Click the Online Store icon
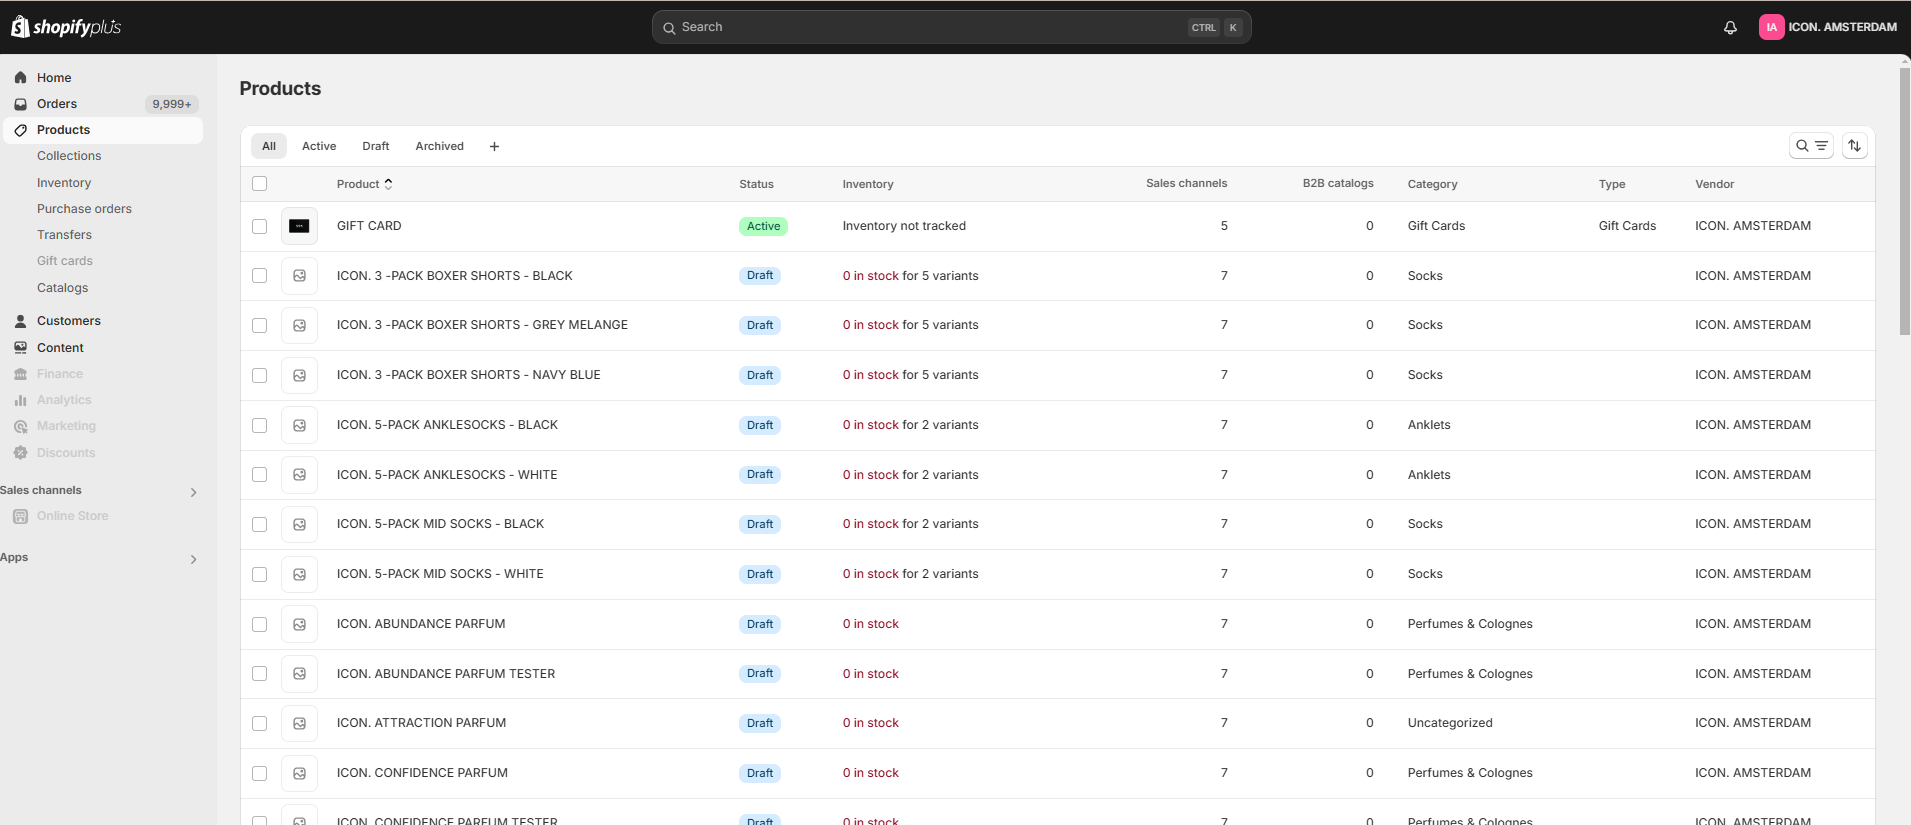This screenshot has width=1911, height=825. coord(20,516)
